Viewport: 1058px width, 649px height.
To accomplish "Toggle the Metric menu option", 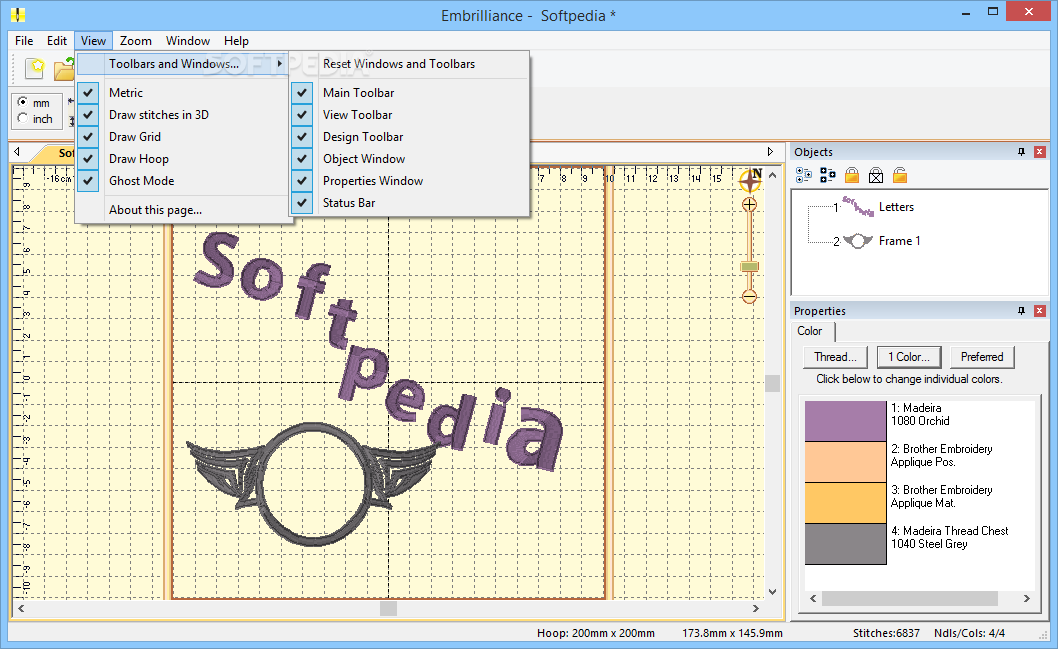I will click(182, 92).
